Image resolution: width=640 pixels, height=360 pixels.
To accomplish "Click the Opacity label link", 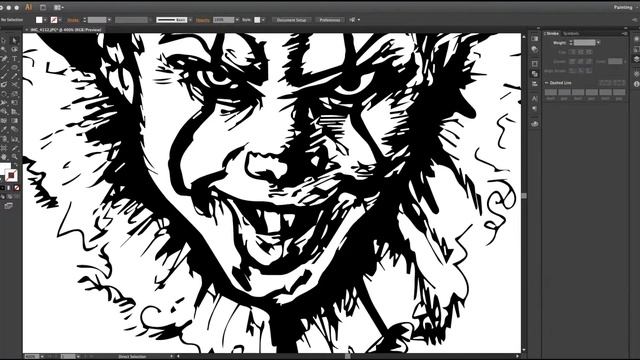I will pos(203,20).
